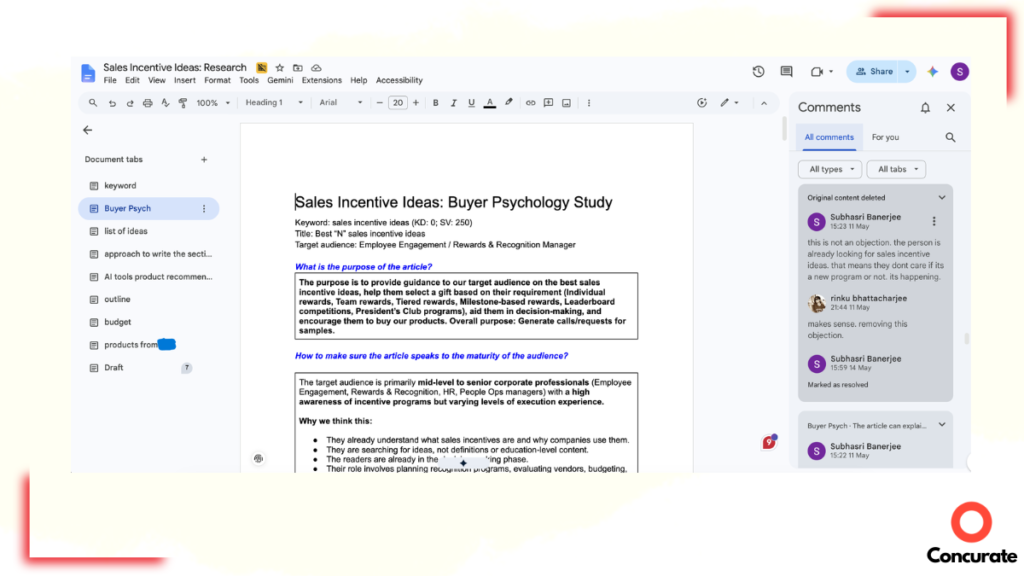Open the account avatar S
1024x576 pixels.
click(959, 72)
